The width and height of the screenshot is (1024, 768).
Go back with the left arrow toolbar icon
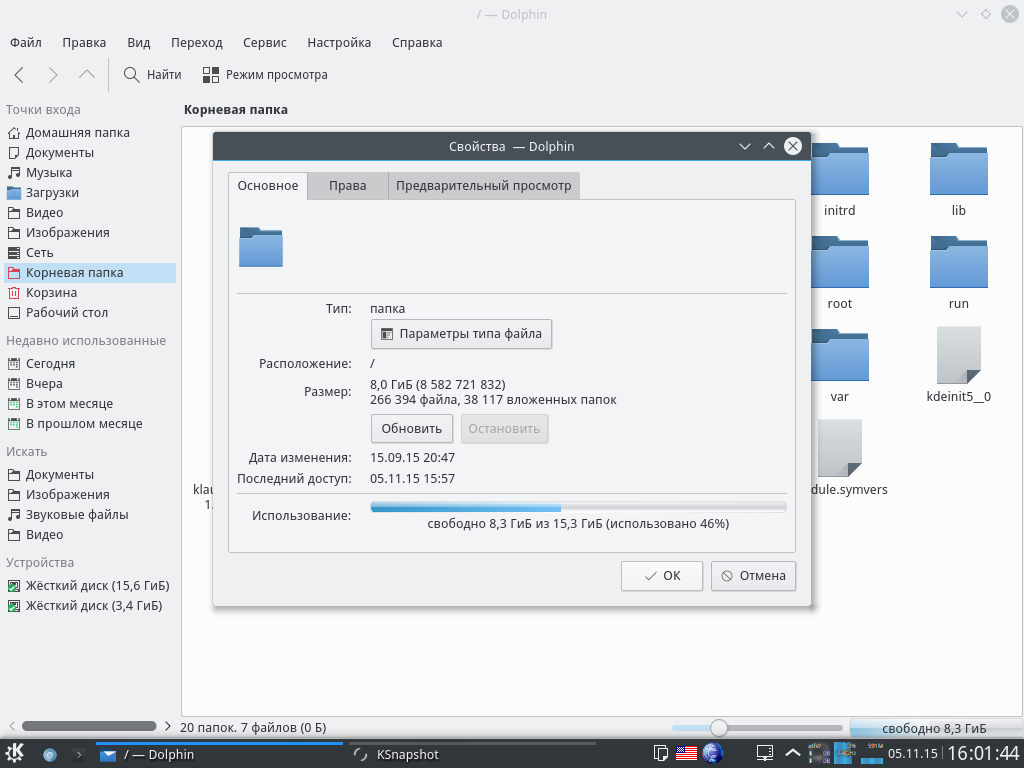pos(19,75)
